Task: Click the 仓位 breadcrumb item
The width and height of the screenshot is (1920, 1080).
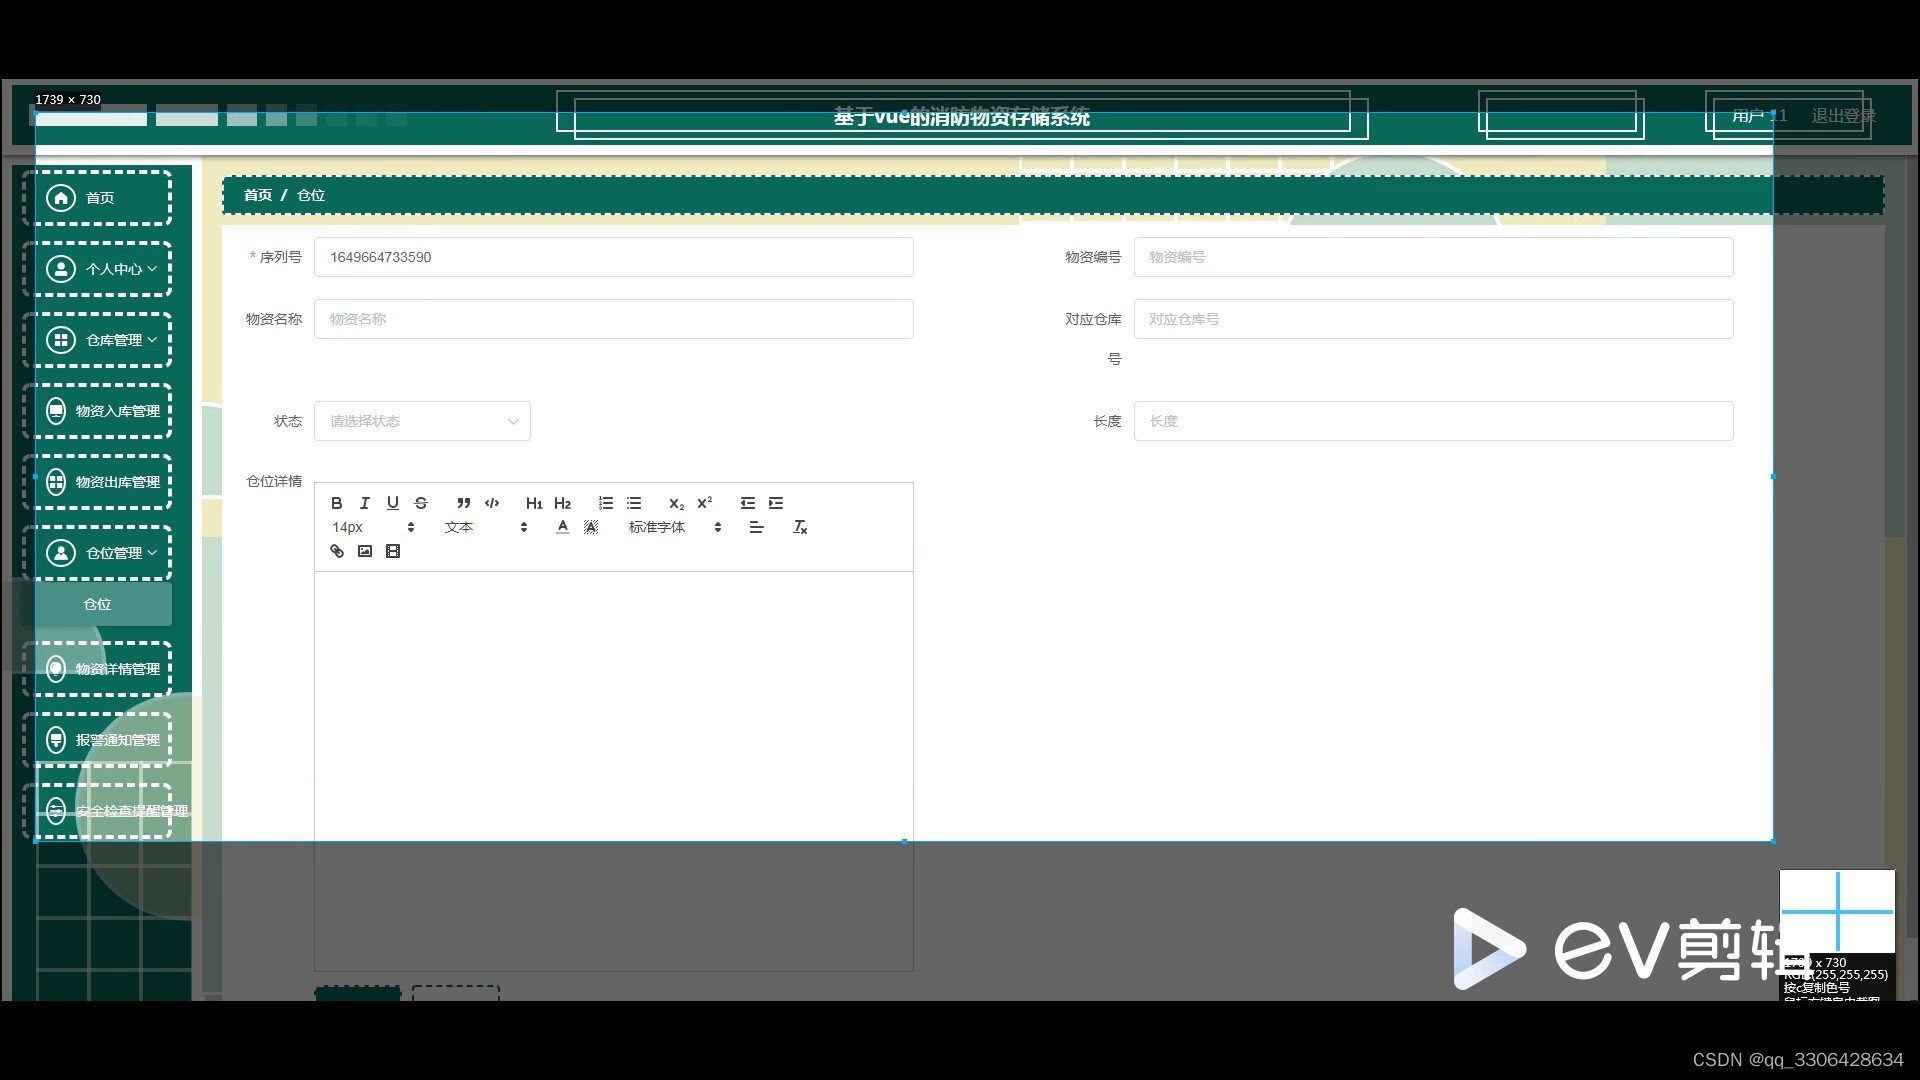Action: tap(311, 195)
